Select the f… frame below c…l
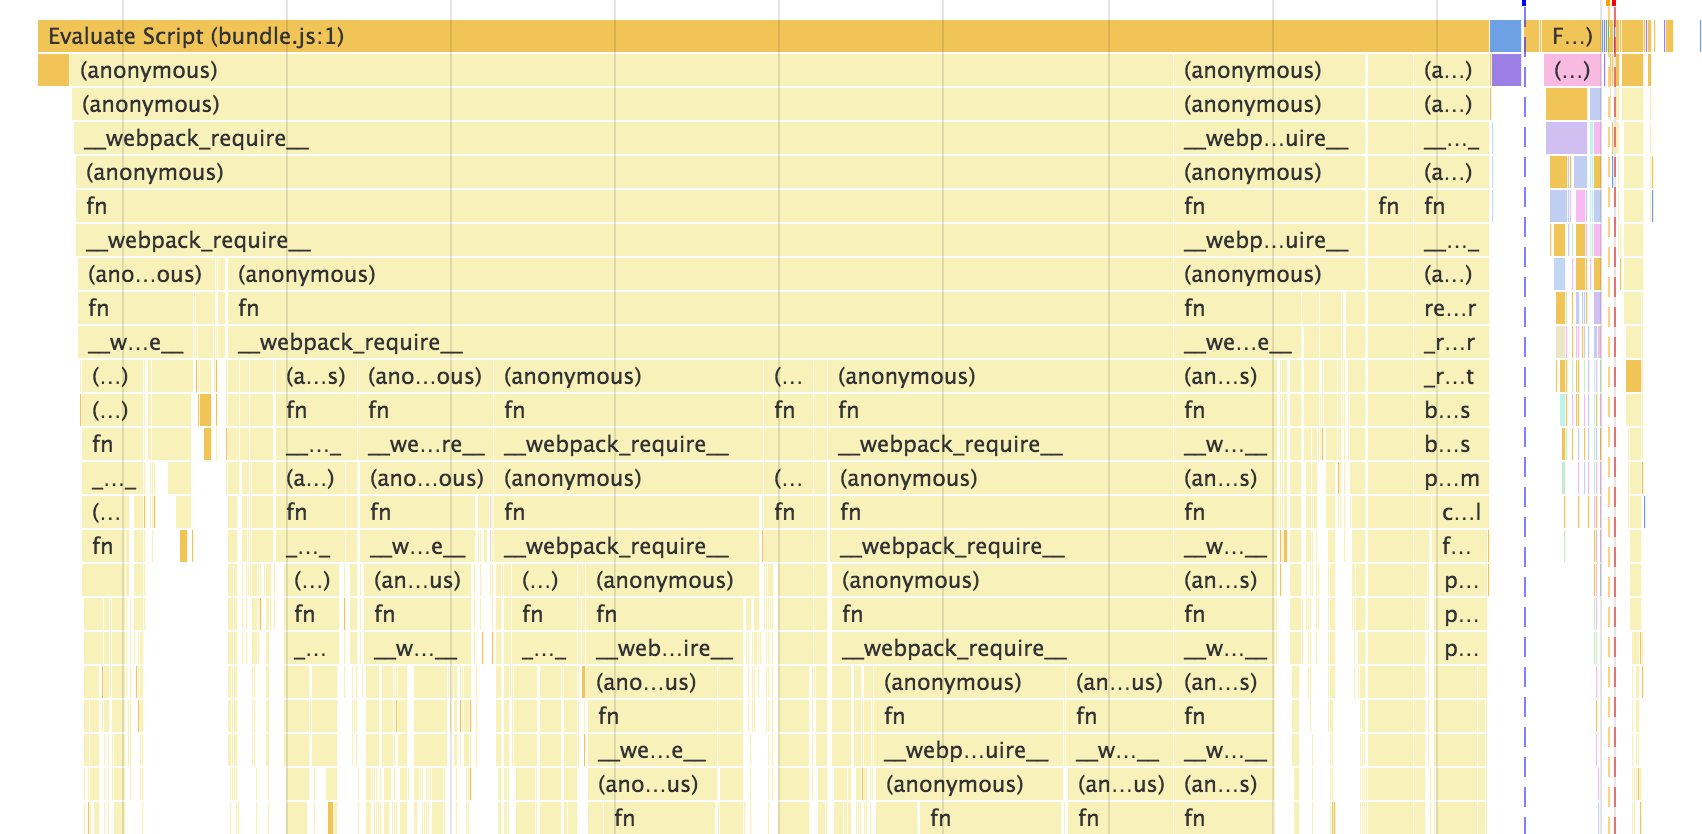 pyautogui.click(x=1459, y=546)
